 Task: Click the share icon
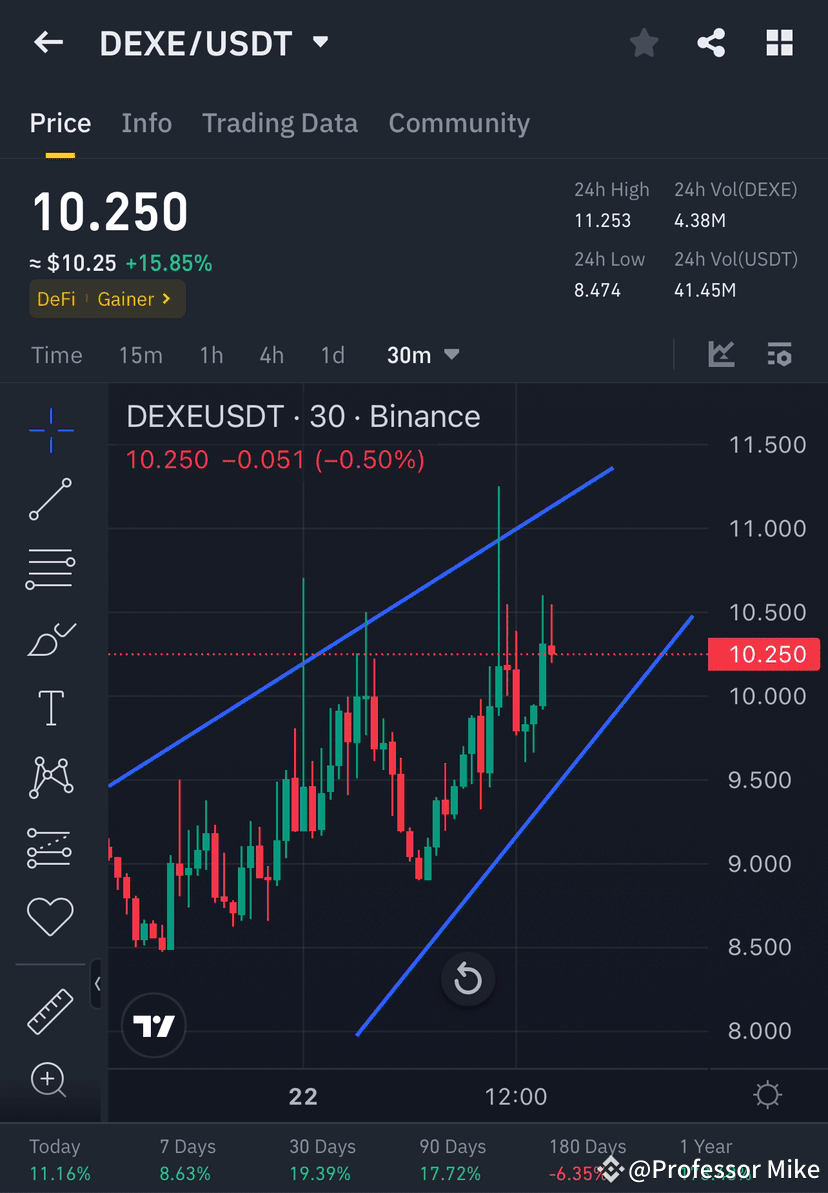tap(711, 42)
